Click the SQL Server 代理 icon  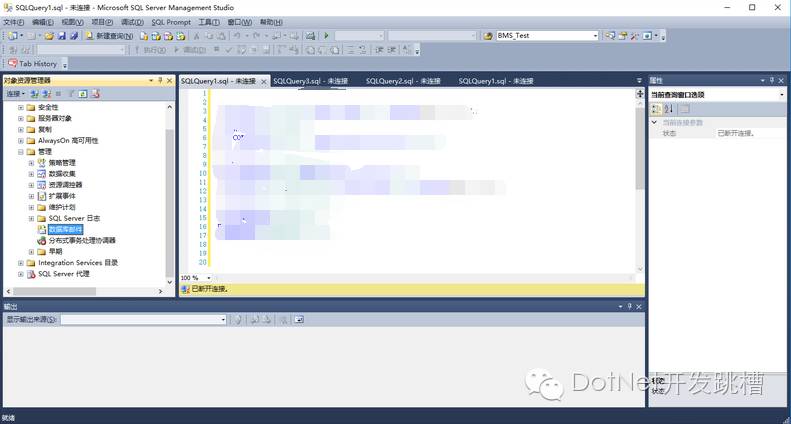click(31, 274)
